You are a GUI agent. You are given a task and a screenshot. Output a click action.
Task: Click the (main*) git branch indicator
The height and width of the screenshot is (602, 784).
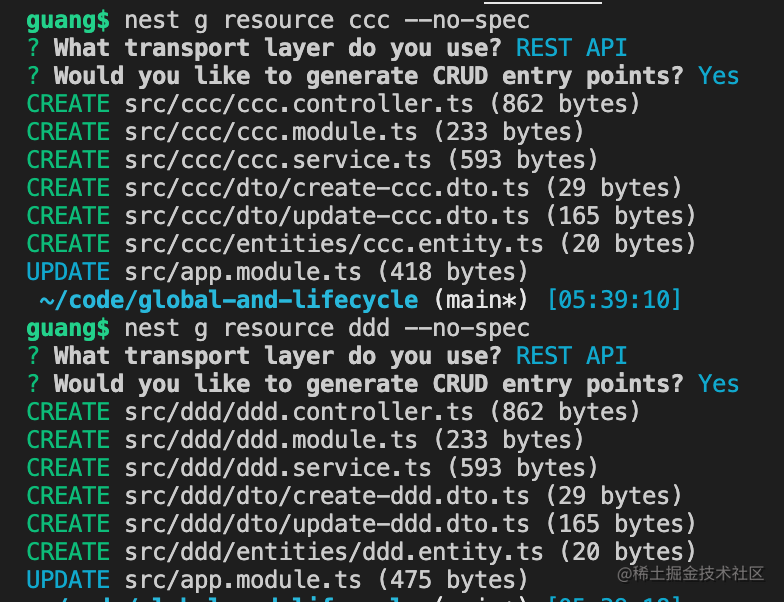(473, 299)
